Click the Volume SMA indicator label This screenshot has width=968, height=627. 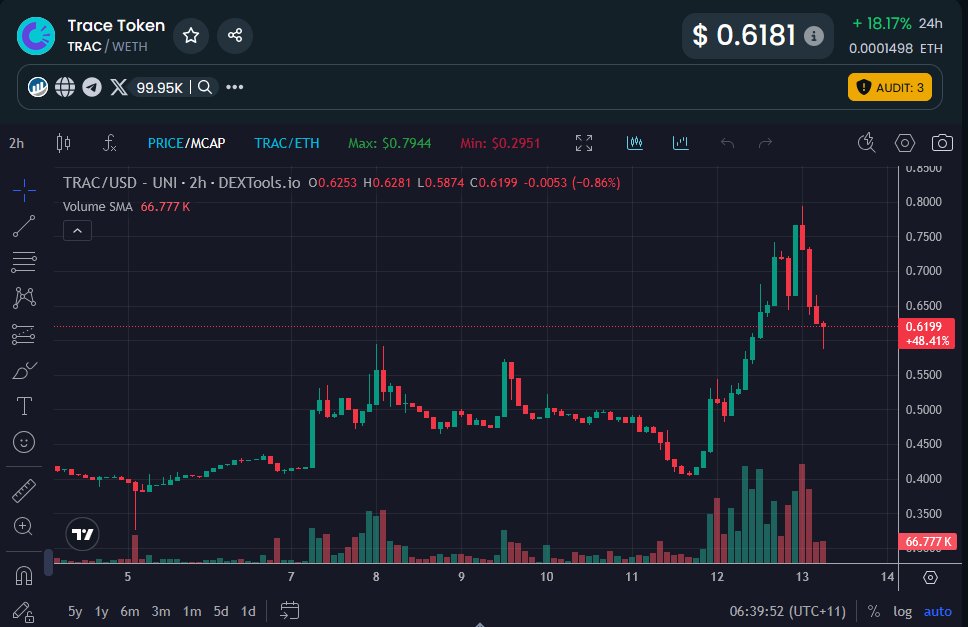tap(98, 207)
